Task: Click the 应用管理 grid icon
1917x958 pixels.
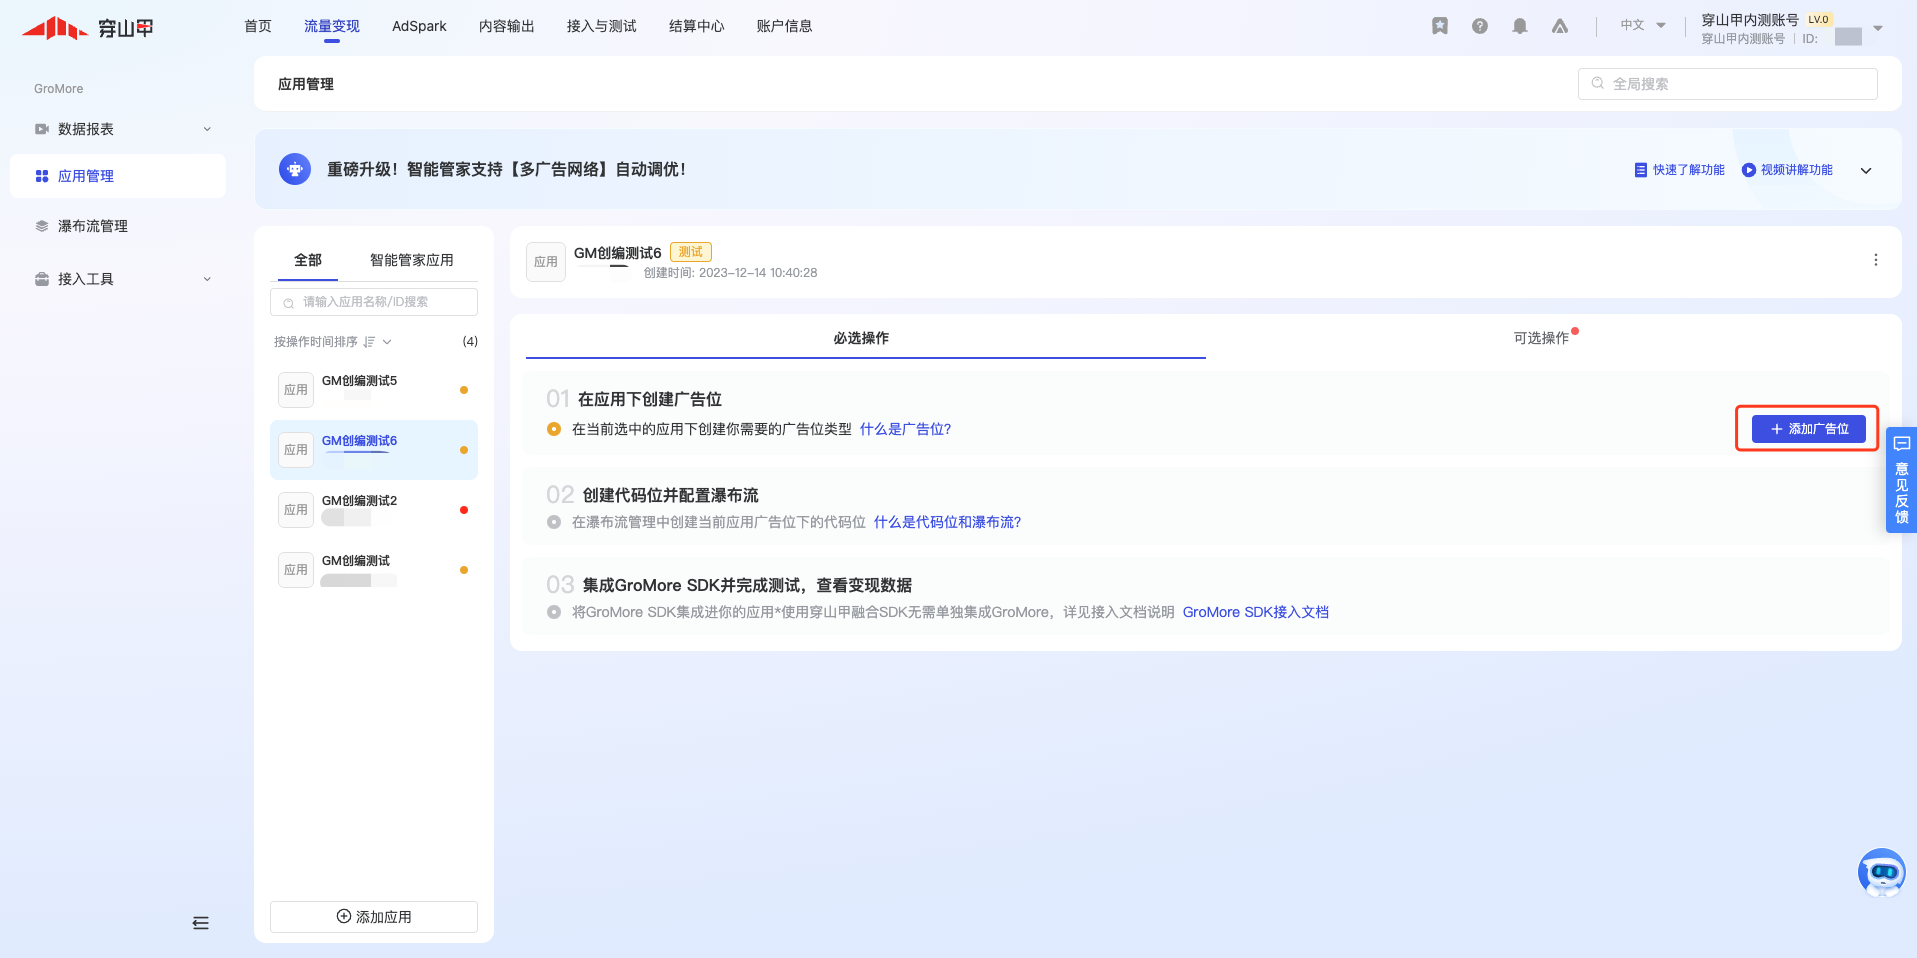Action: pyautogui.click(x=42, y=176)
